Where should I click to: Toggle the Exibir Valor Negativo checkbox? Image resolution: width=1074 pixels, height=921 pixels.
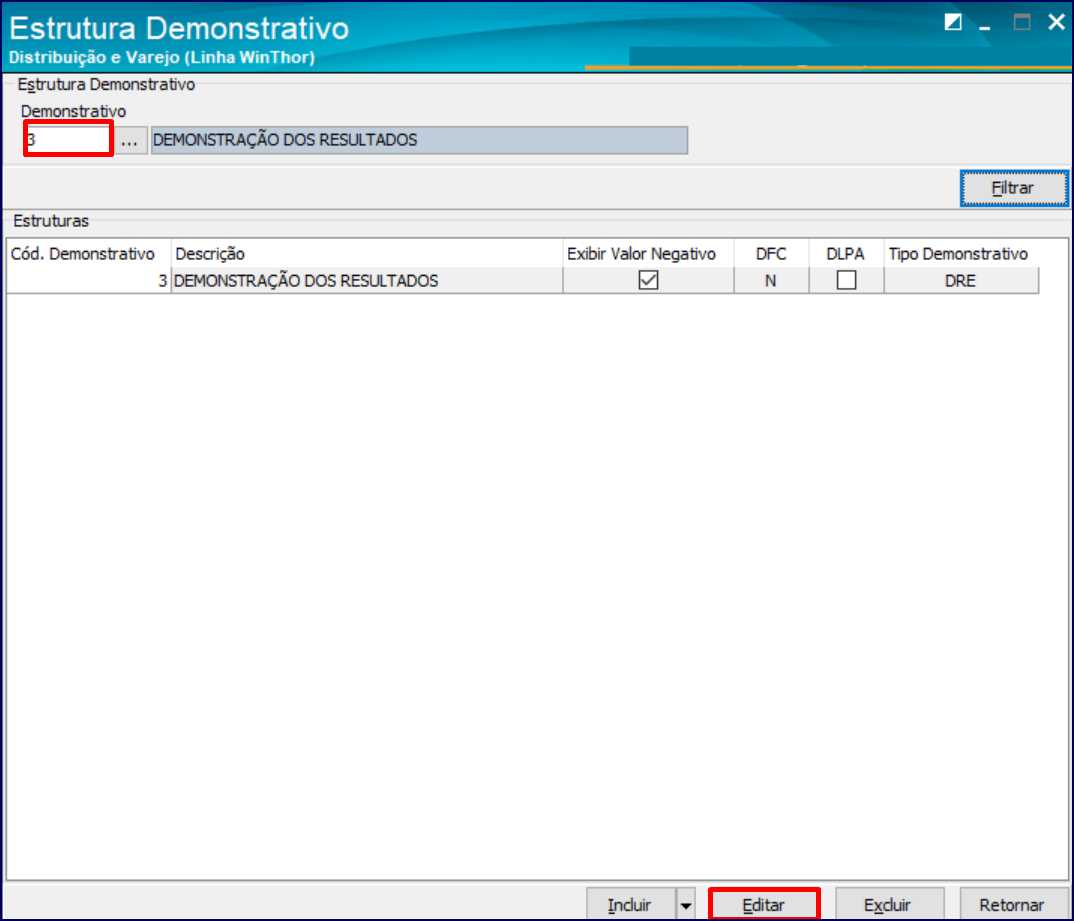pos(648,280)
